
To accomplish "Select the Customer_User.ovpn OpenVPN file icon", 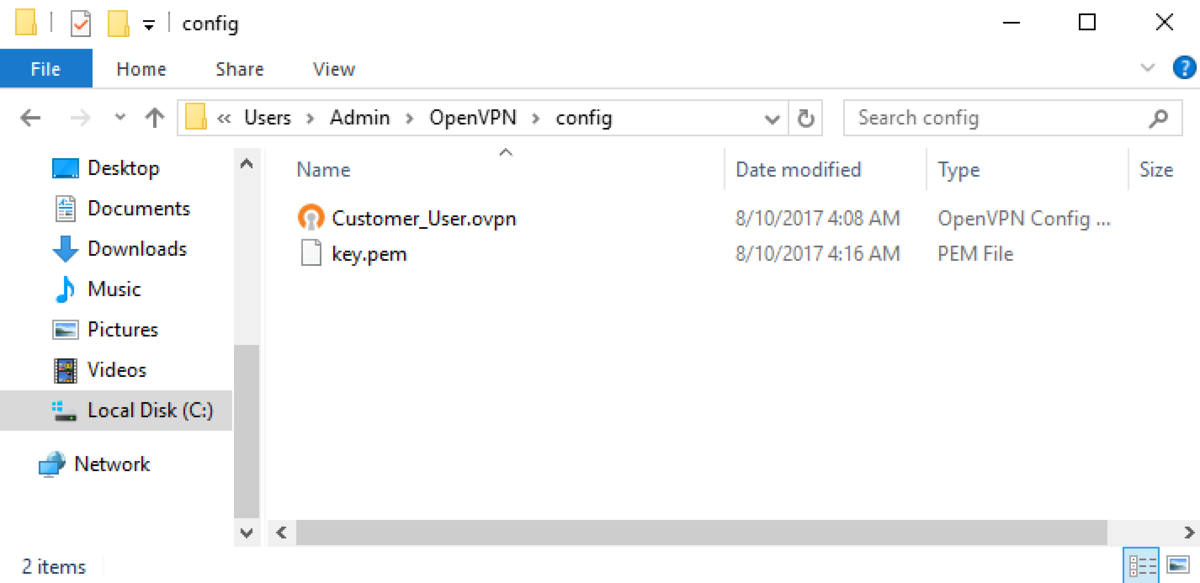I will [312, 218].
